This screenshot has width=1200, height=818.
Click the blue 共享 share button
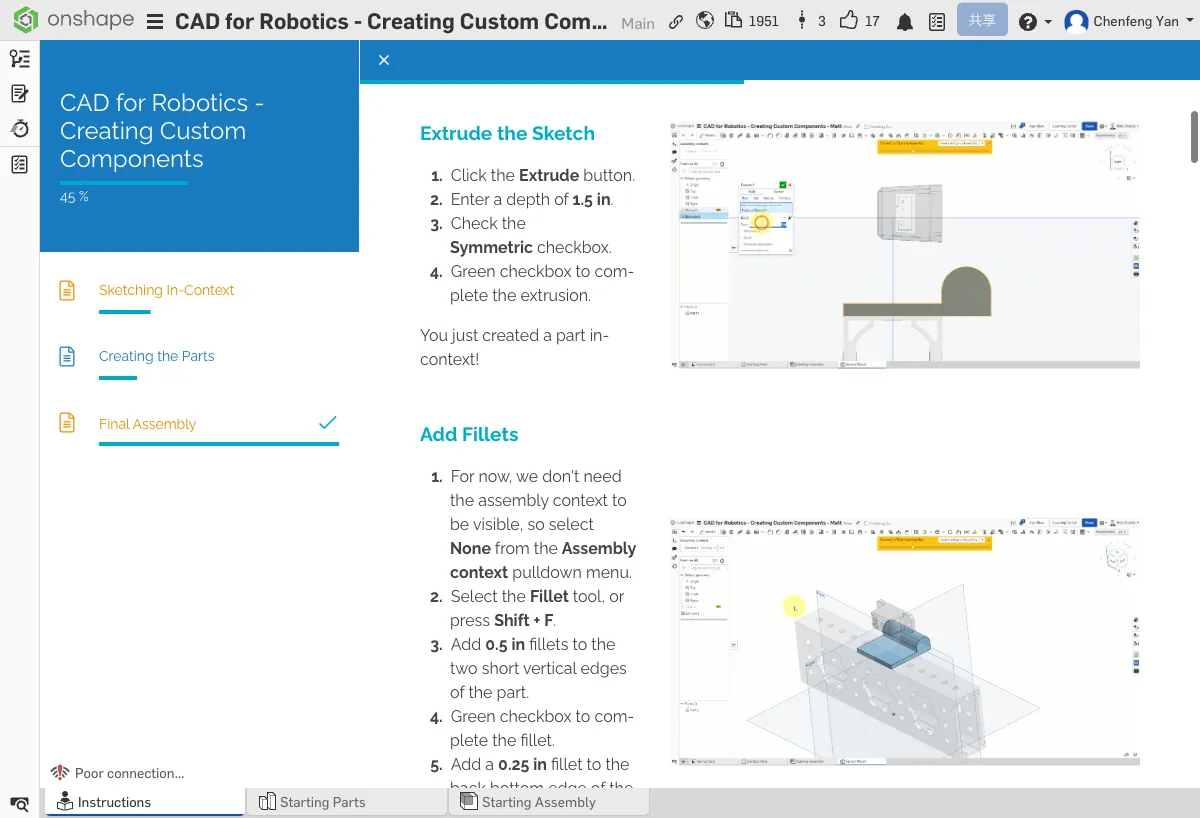coord(981,20)
